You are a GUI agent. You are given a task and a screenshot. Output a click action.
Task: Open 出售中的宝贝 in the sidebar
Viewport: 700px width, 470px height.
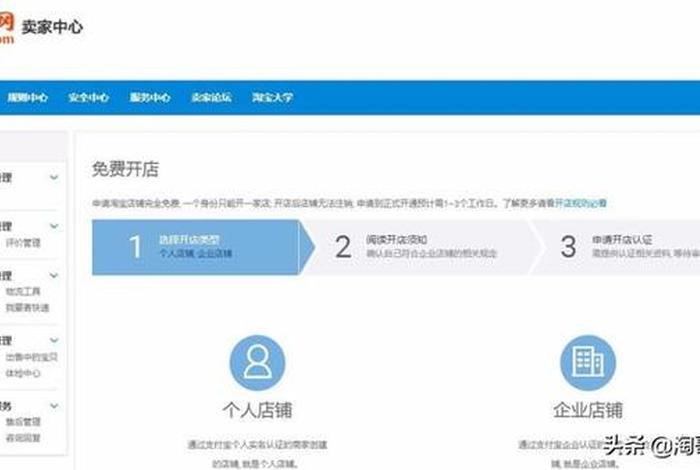[x=31, y=357]
